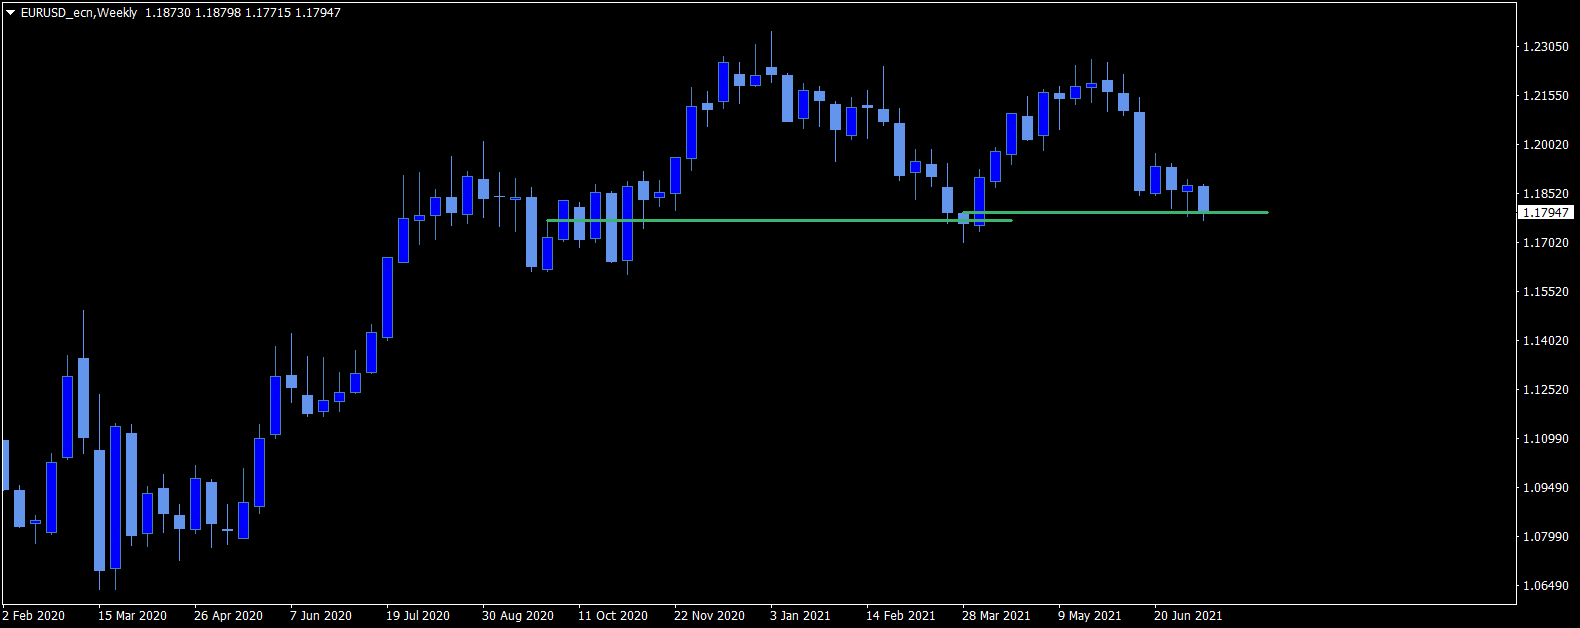Click the low value 1.17715 in header
The height and width of the screenshot is (628, 1580).
pos(267,13)
